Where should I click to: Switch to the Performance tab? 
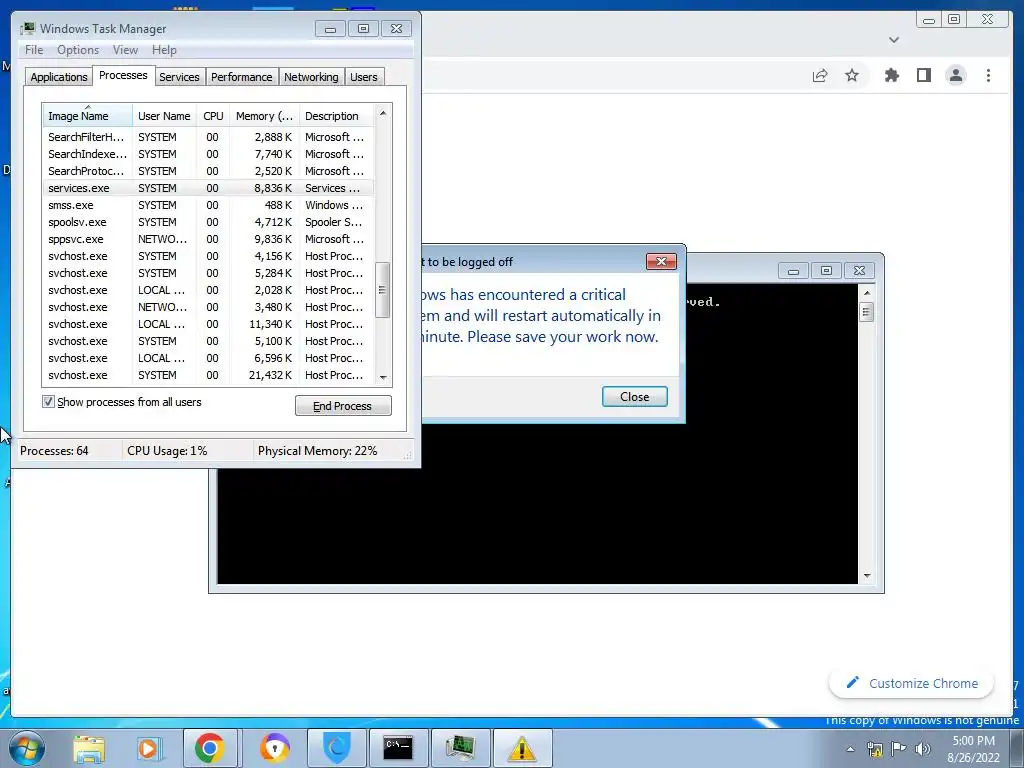pyautogui.click(x=241, y=77)
